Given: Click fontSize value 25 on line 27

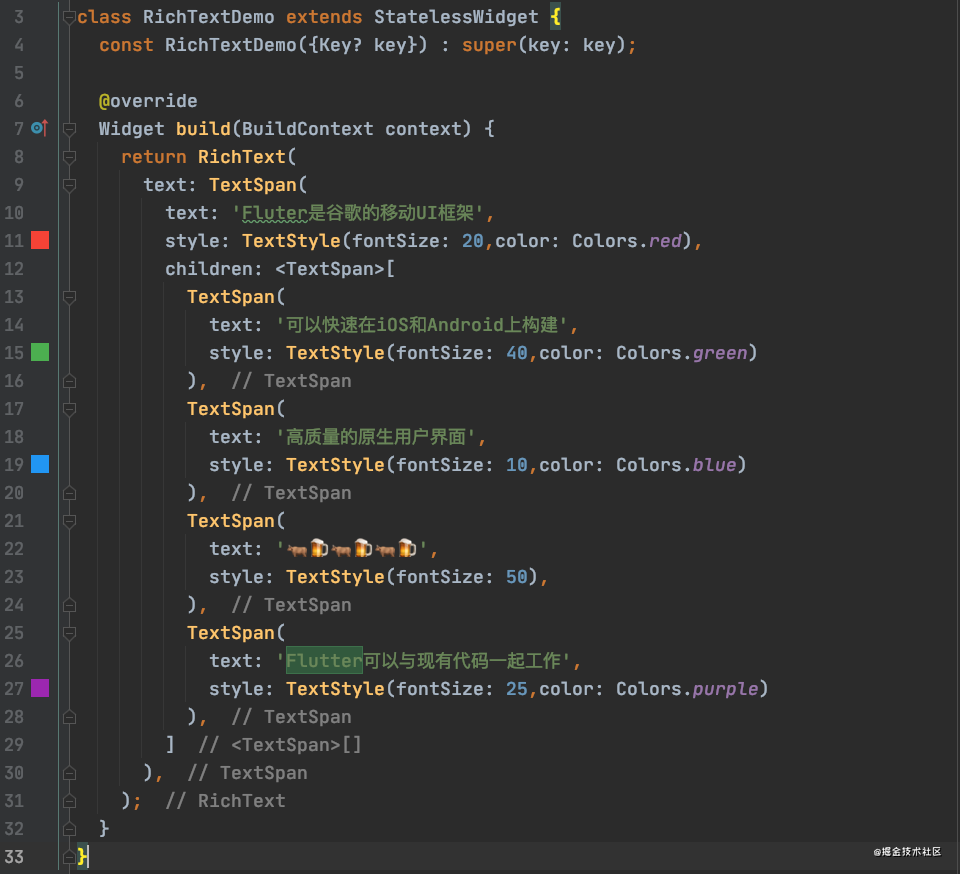Looking at the screenshot, I should pos(517,689).
